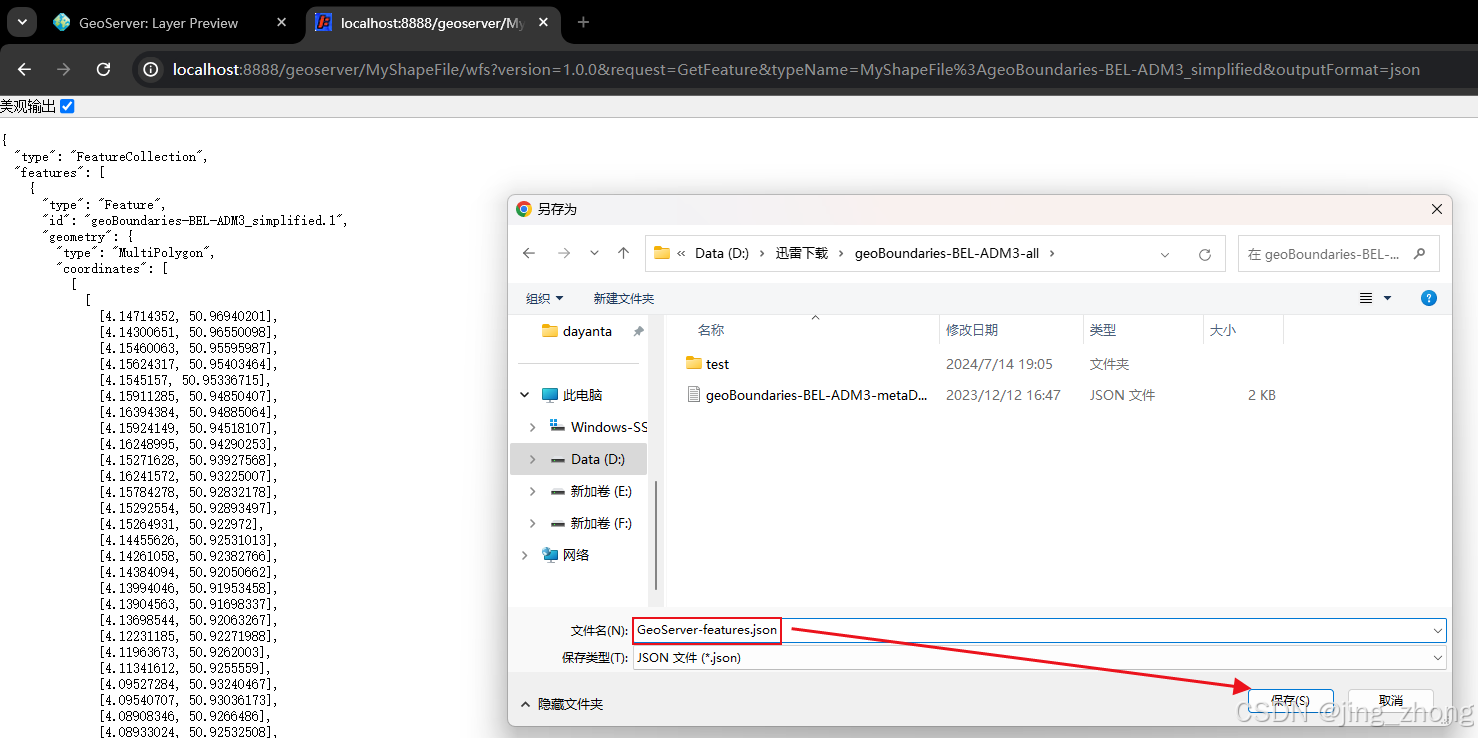Close the GeoServer: Layer Preview tab
1478x738 pixels.
click(281, 22)
